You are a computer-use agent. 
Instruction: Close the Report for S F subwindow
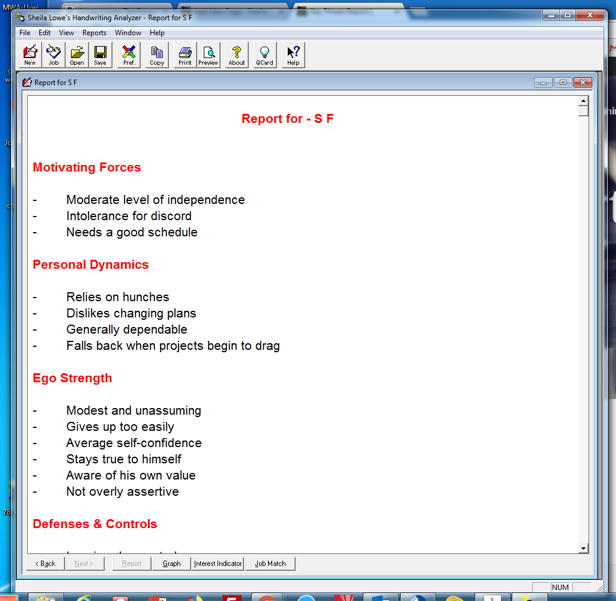pyautogui.click(x=583, y=82)
